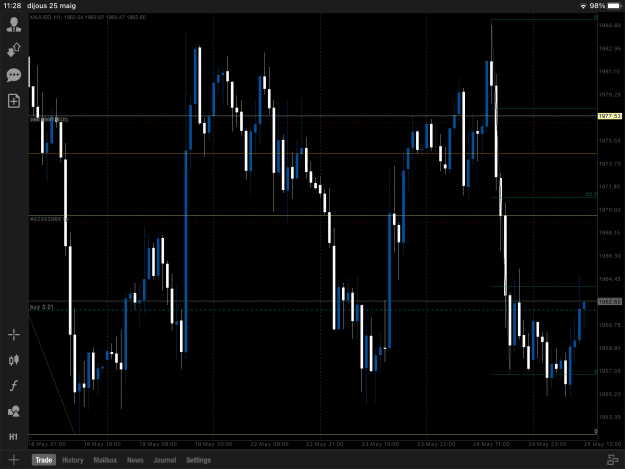Click the '19 May 20:00' time axis label
The height and width of the screenshot is (469, 625).
click(213, 444)
